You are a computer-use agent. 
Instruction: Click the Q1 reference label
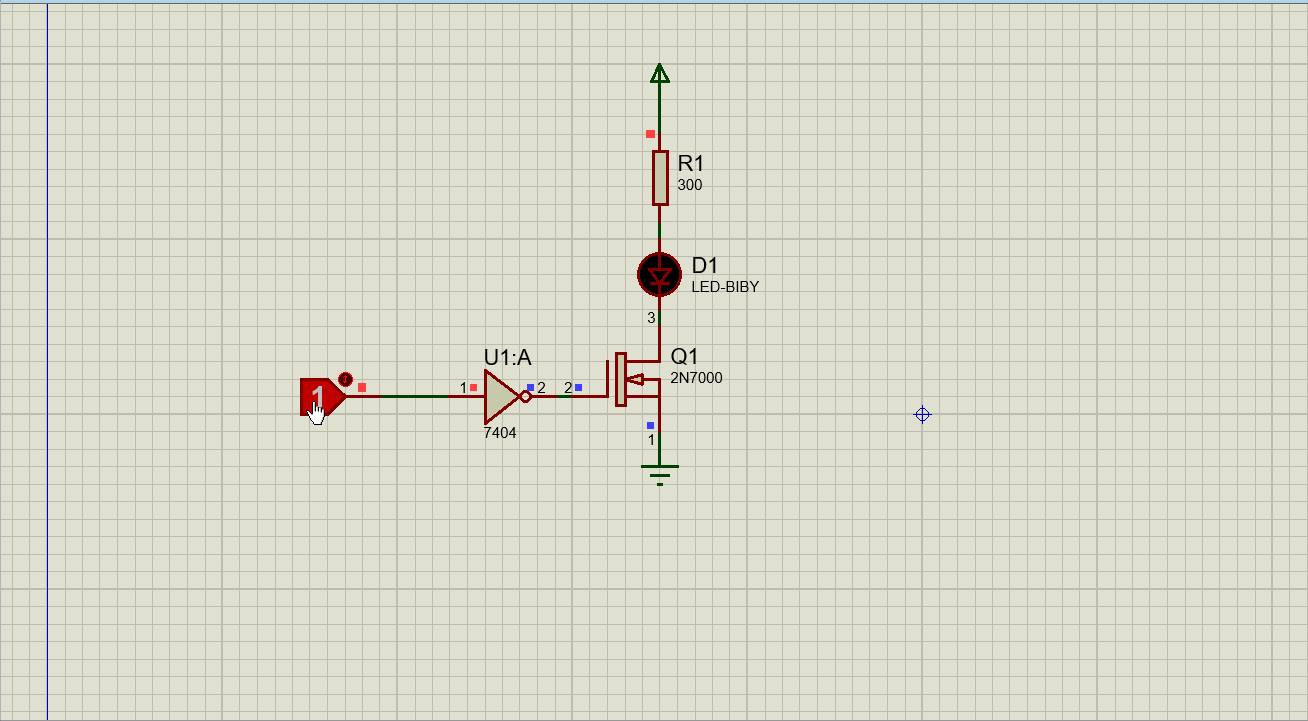(684, 356)
